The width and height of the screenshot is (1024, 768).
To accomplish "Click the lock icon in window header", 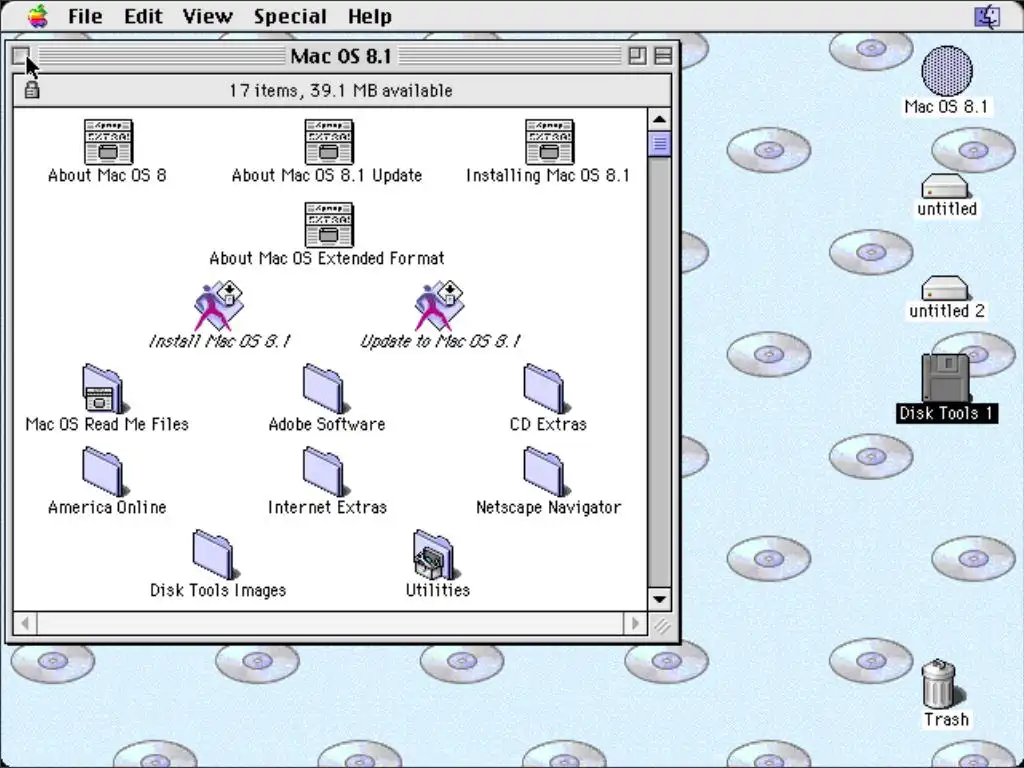I will [31, 90].
